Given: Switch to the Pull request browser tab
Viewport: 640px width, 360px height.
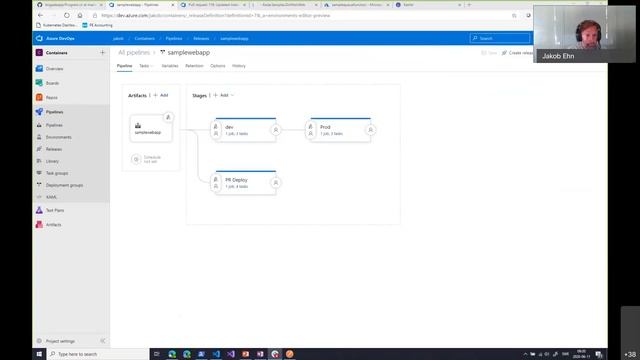Looking at the screenshot, I should point(213,5).
